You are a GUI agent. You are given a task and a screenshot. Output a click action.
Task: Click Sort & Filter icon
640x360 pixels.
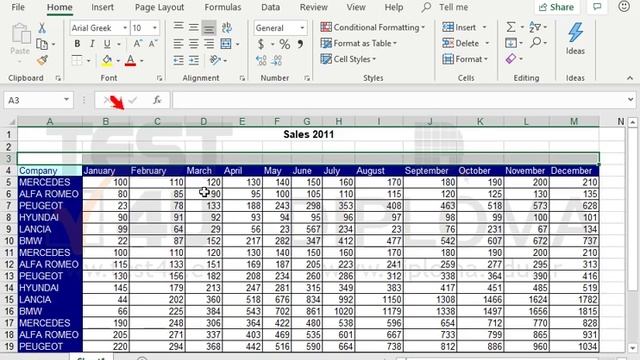point(535,27)
